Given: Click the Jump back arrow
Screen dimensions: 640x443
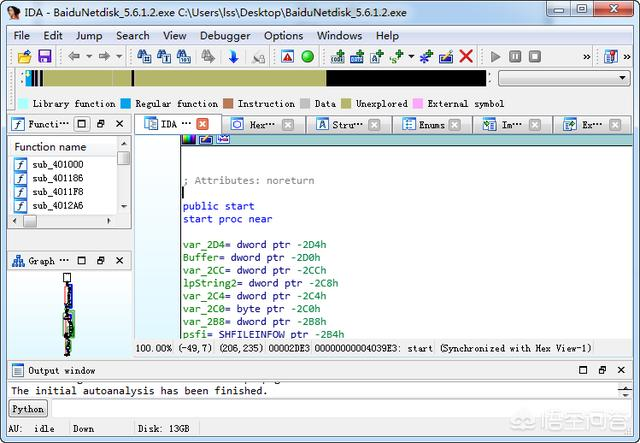Looking at the screenshot, I should click(x=73, y=56).
